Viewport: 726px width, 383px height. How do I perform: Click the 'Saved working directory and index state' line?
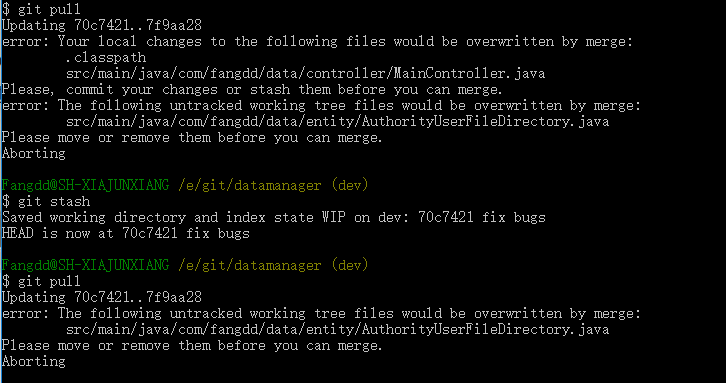tap(274, 217)
